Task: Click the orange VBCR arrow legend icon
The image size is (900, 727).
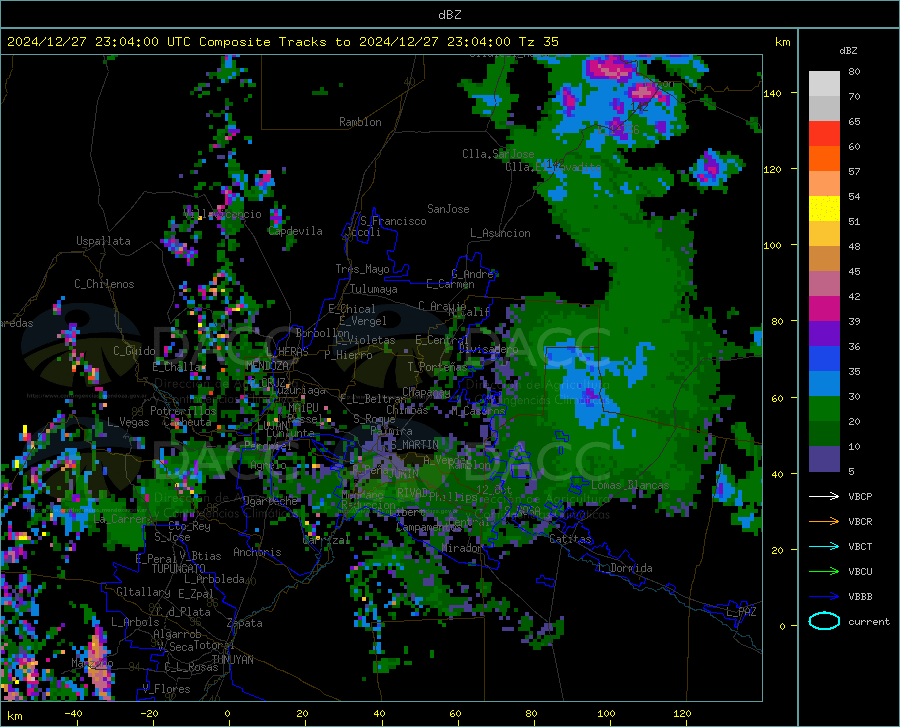Action: [x=824, y=521]
